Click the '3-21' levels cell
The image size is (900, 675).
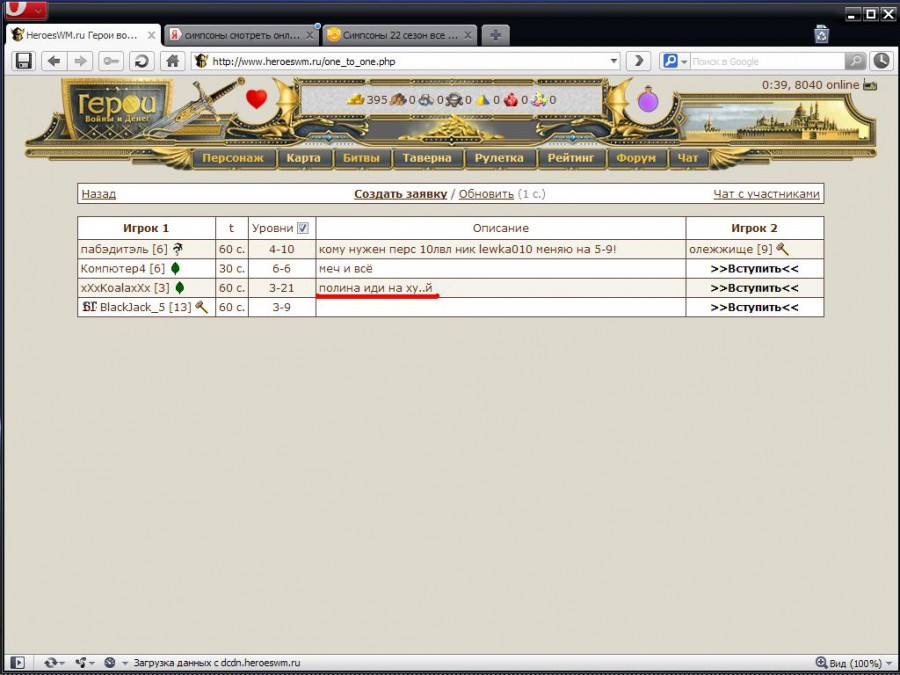[281, 288]
